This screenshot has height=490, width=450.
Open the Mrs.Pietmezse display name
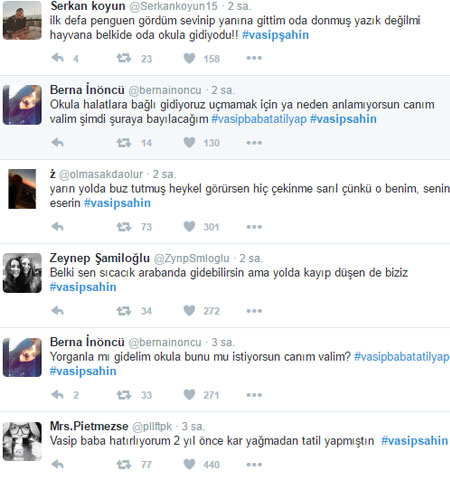(89, 426)
